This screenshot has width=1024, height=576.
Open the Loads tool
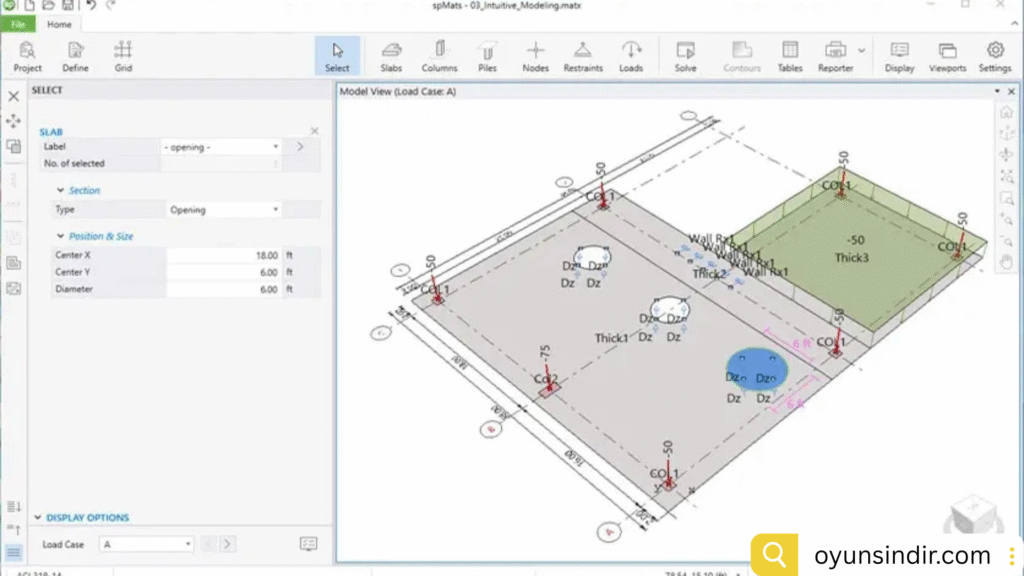pyautogui.click(x=631, y=55)
